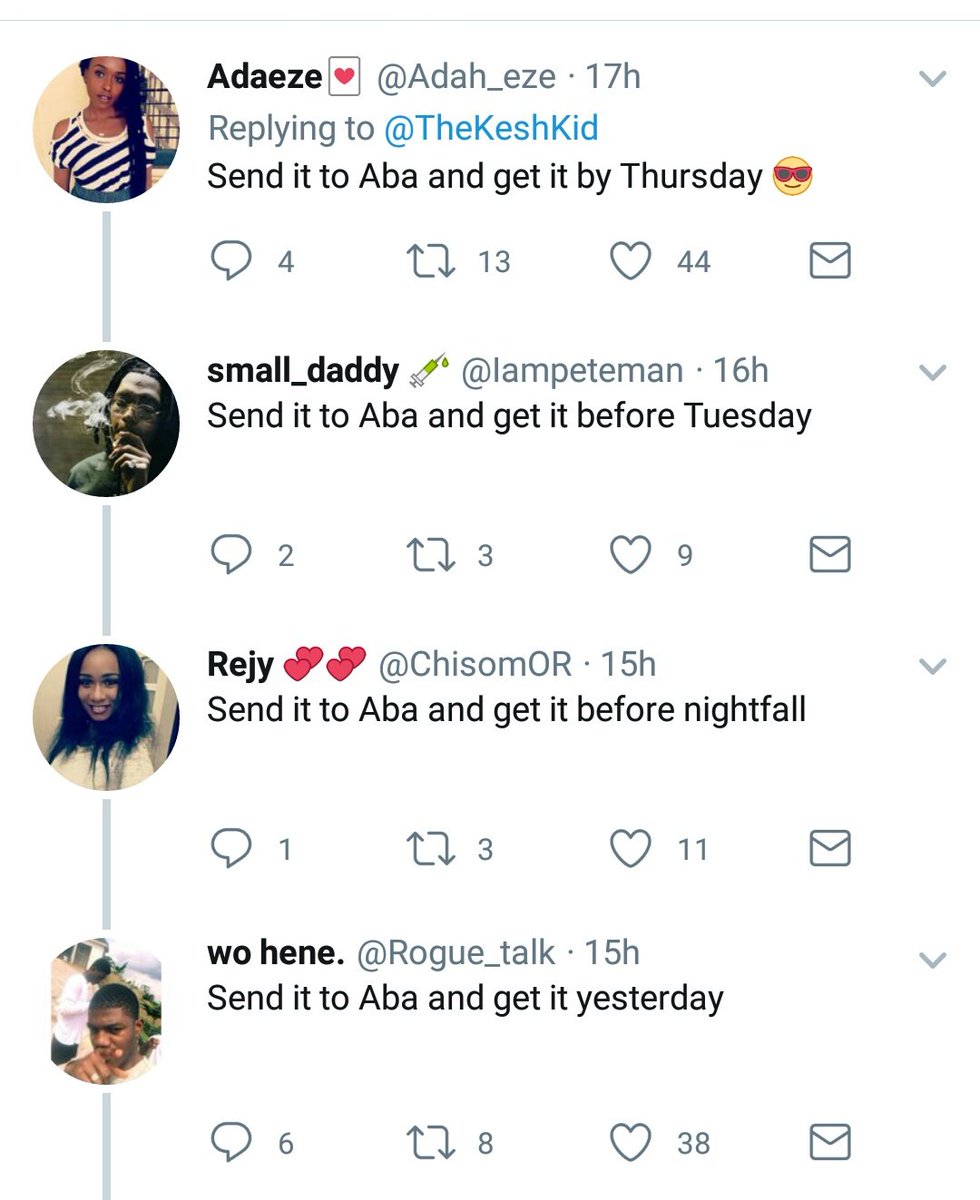Retweet Rejy's before nightfall tweet

pyautogui.click(x=430, y=849)
